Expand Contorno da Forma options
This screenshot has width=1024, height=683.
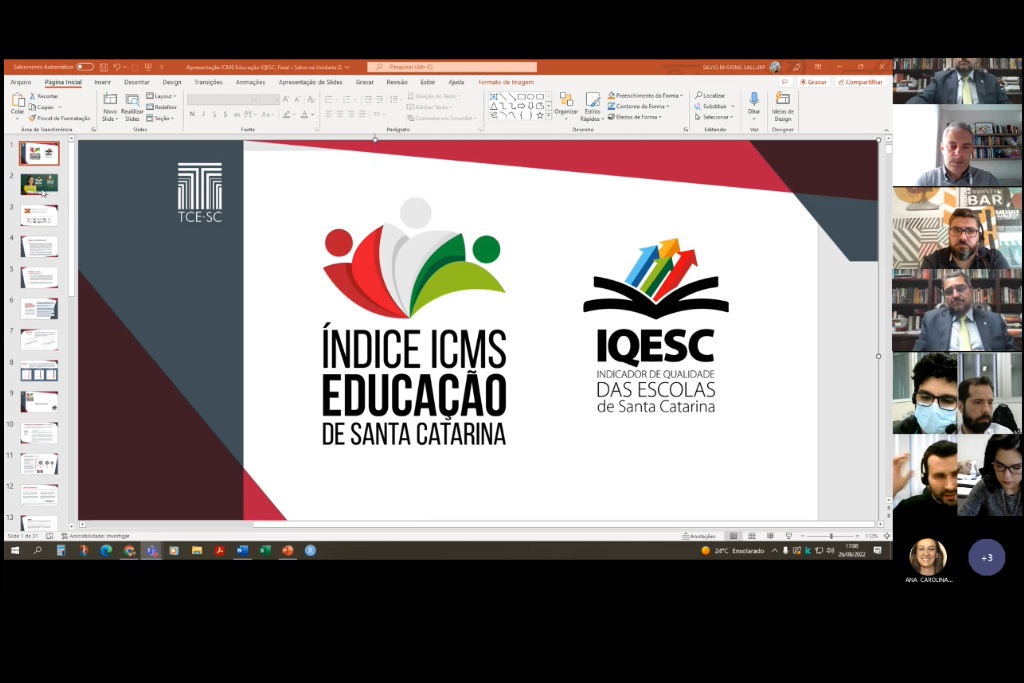[639, 106]
